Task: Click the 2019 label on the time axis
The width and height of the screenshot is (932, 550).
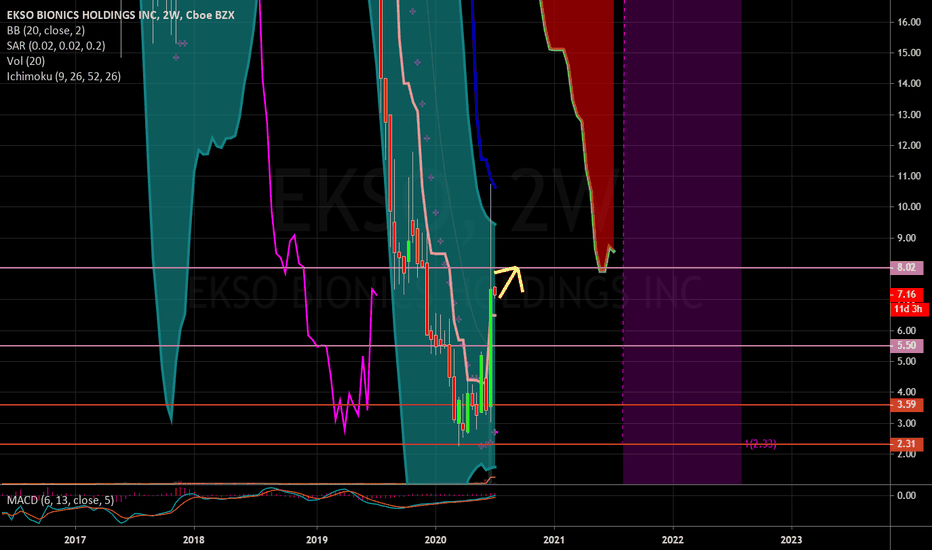Action: 316,540
